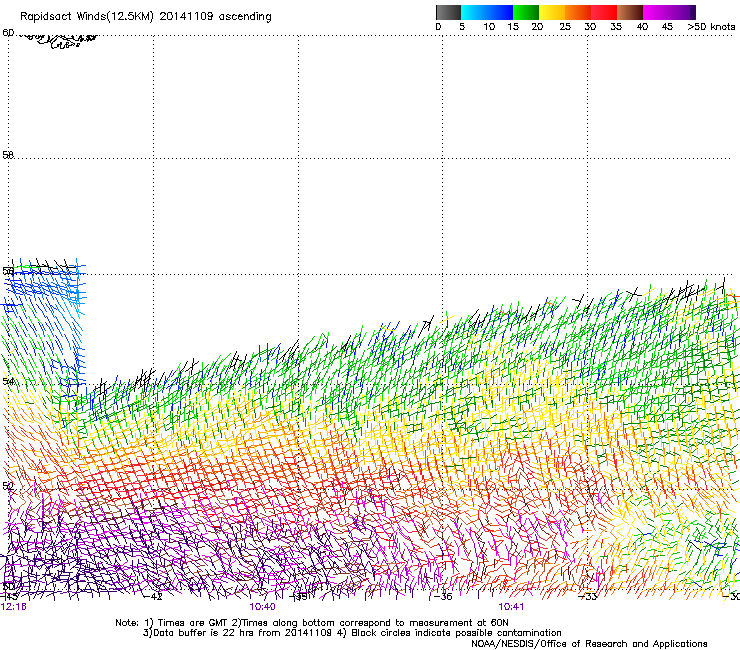
Task: Click the longitude label '-33' on bottom axis
Action: pyautogui.click(x=588, y=597)
